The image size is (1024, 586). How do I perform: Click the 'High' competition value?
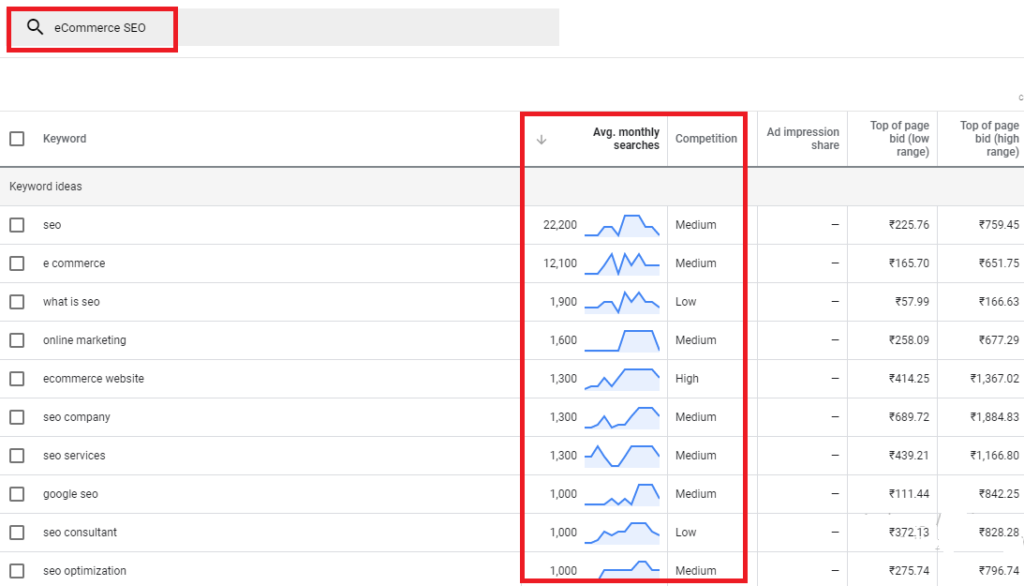(687, 379)
